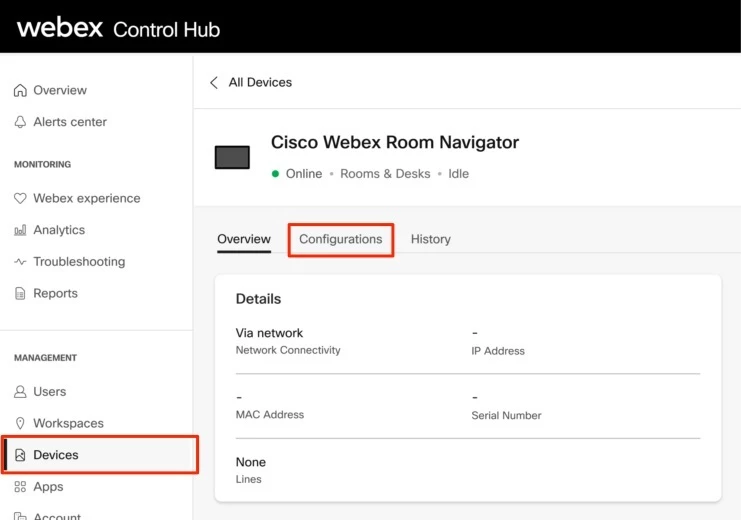The width and height of the screenshot is (741, 520).
Task: Go back to All Devices
Action: 260,83
